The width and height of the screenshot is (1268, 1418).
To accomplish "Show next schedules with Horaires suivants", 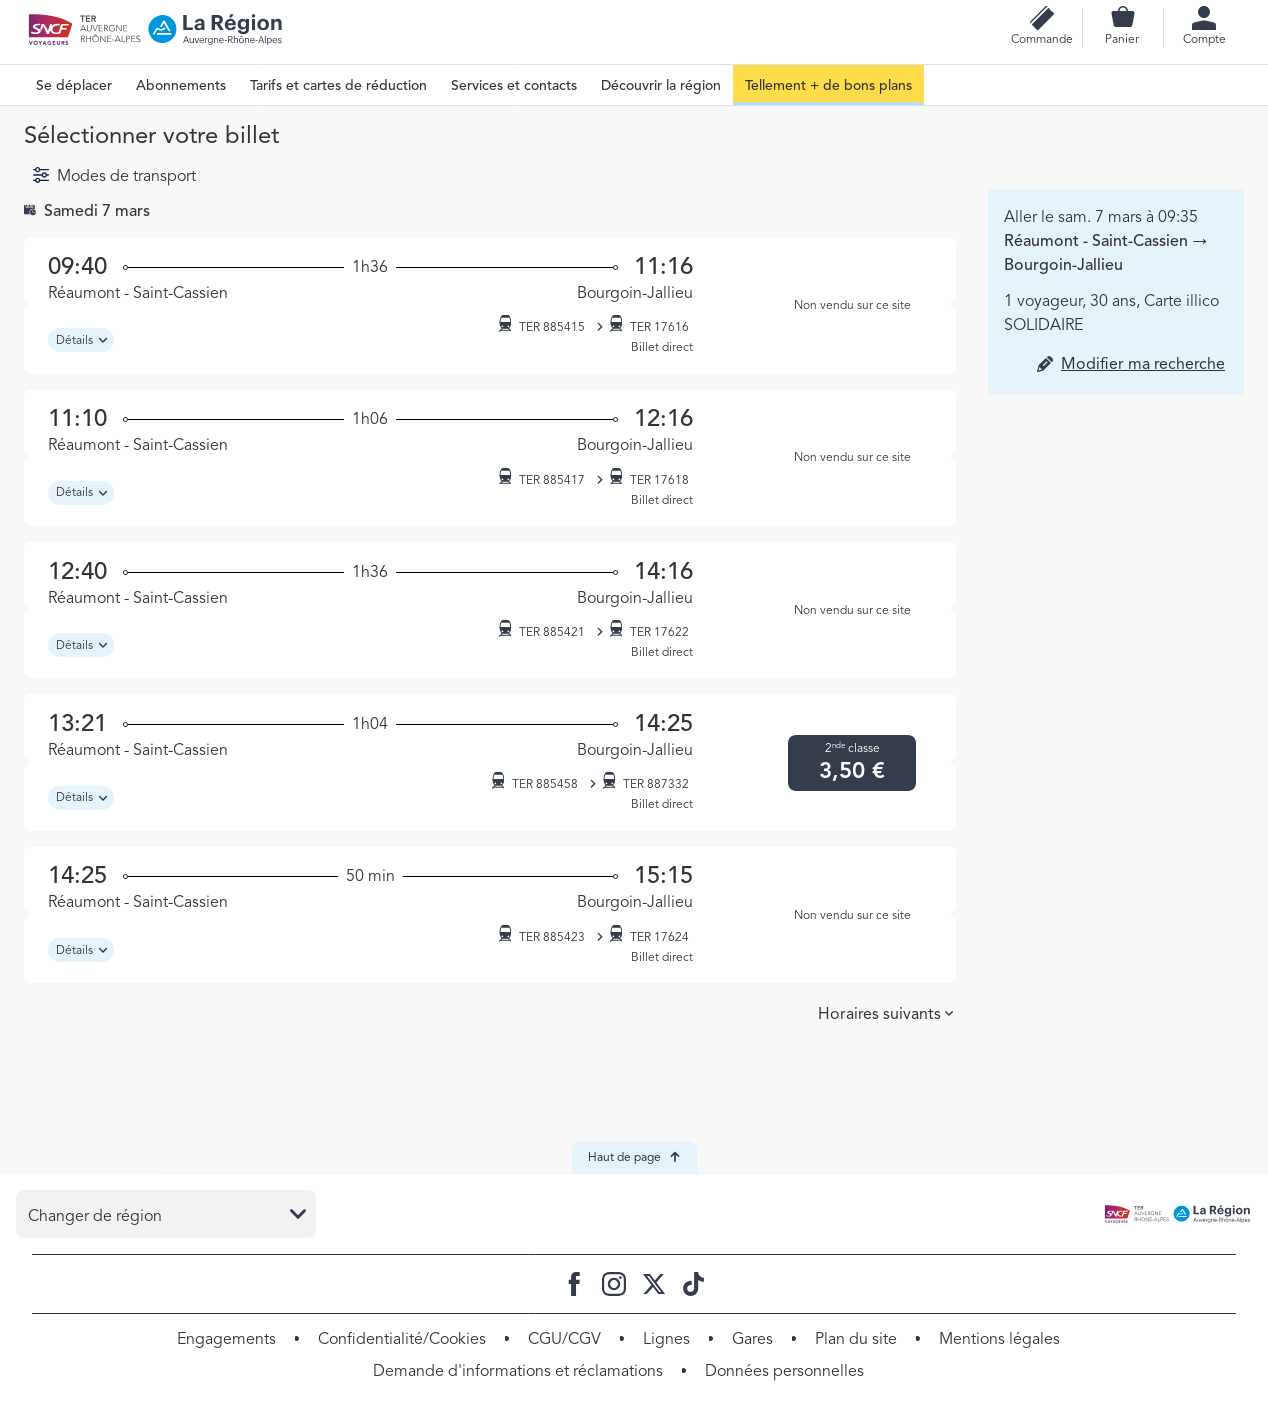I will [x=885, y=1014].
